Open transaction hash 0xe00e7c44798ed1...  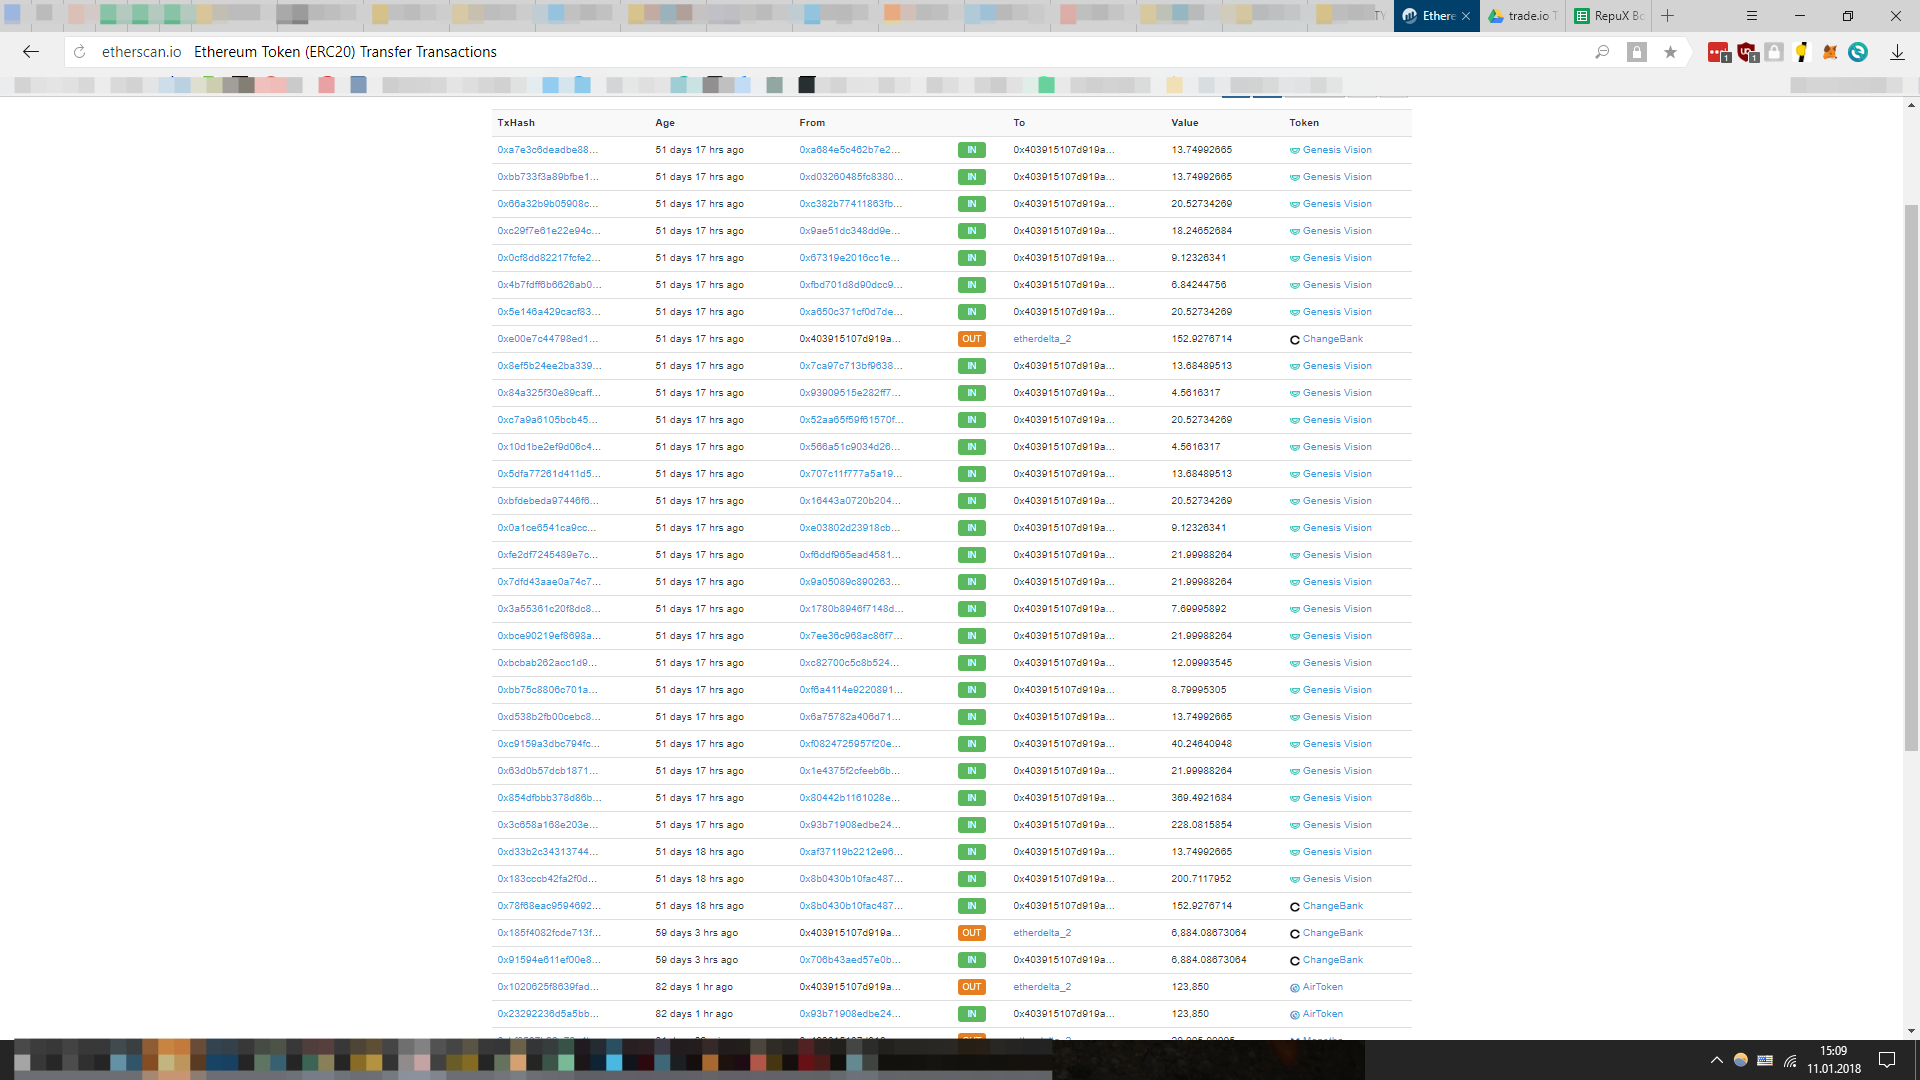547,339
